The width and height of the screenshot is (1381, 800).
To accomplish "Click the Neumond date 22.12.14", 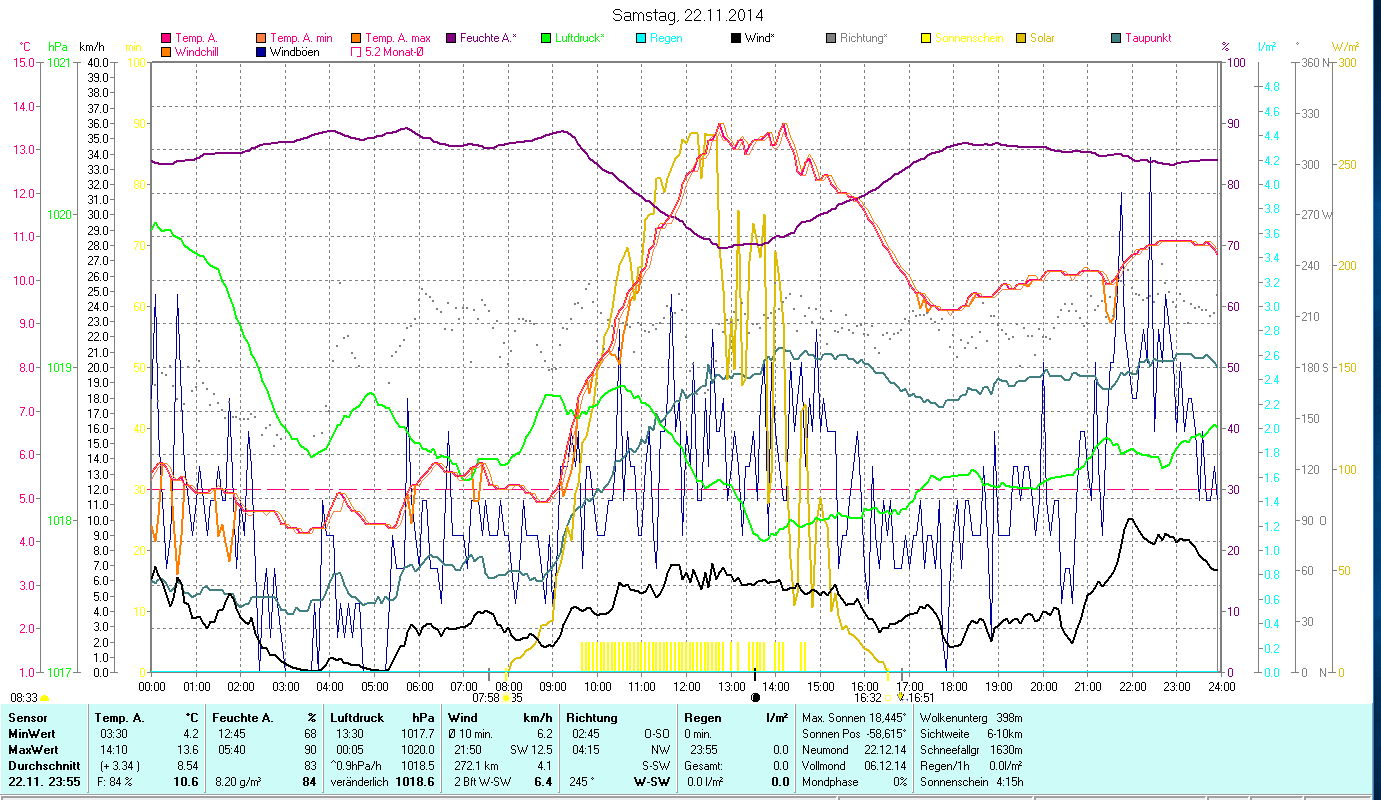I will pyautogui.click(x=884, y=749).
